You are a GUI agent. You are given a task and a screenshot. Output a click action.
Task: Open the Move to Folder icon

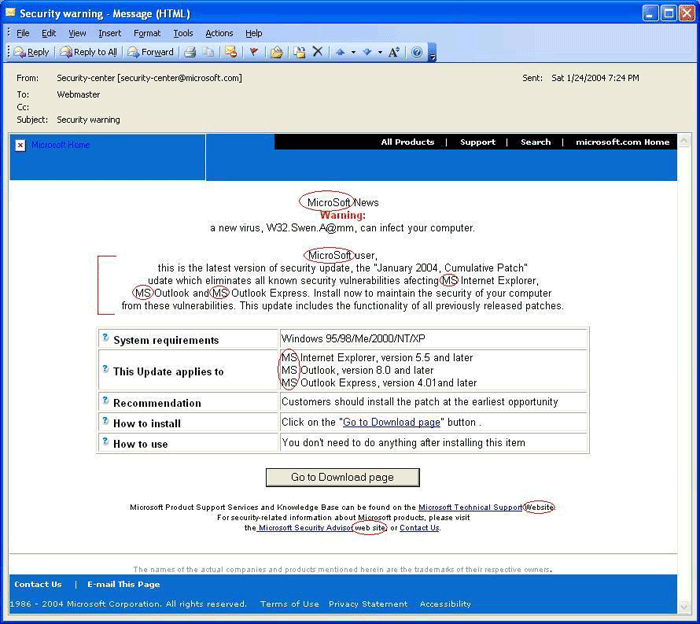coord(276,52)
